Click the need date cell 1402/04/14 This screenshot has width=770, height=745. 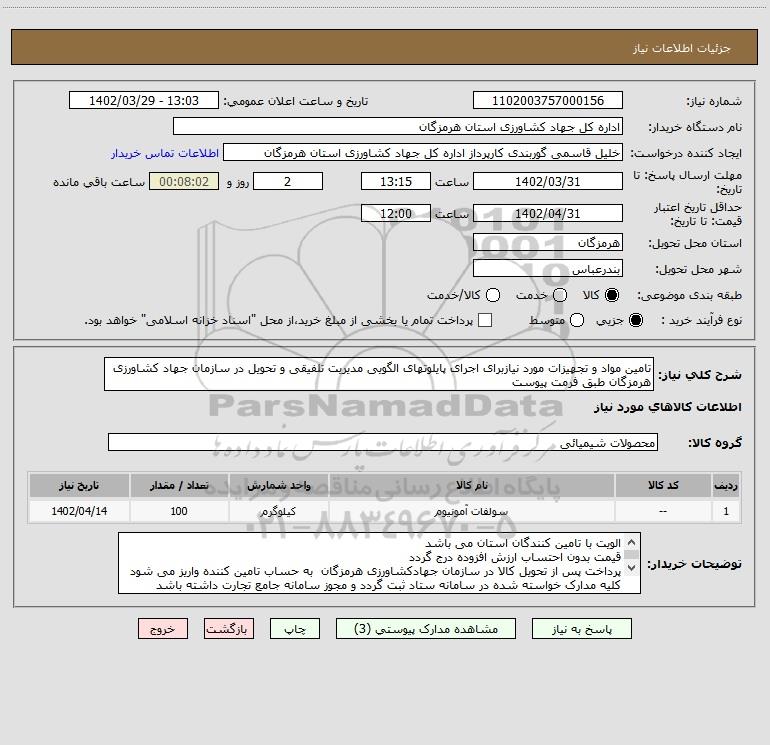pos(79,511)
